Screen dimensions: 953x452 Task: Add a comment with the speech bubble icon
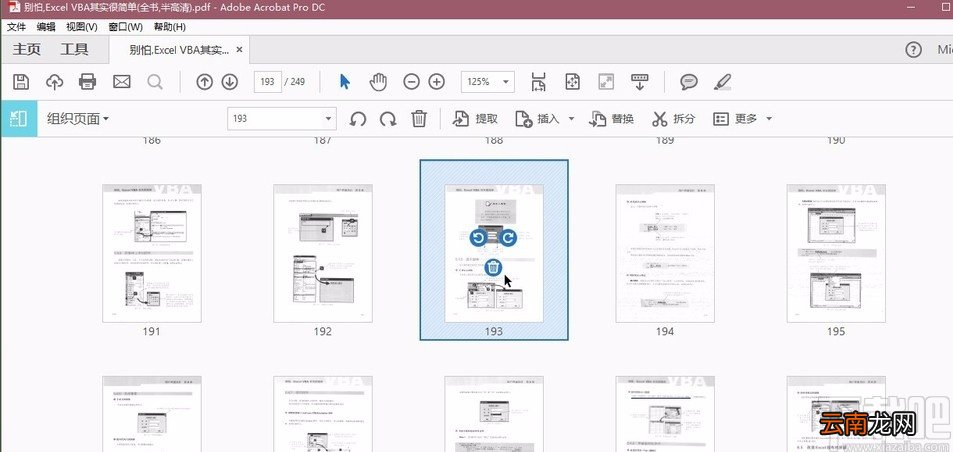[689, 81]
